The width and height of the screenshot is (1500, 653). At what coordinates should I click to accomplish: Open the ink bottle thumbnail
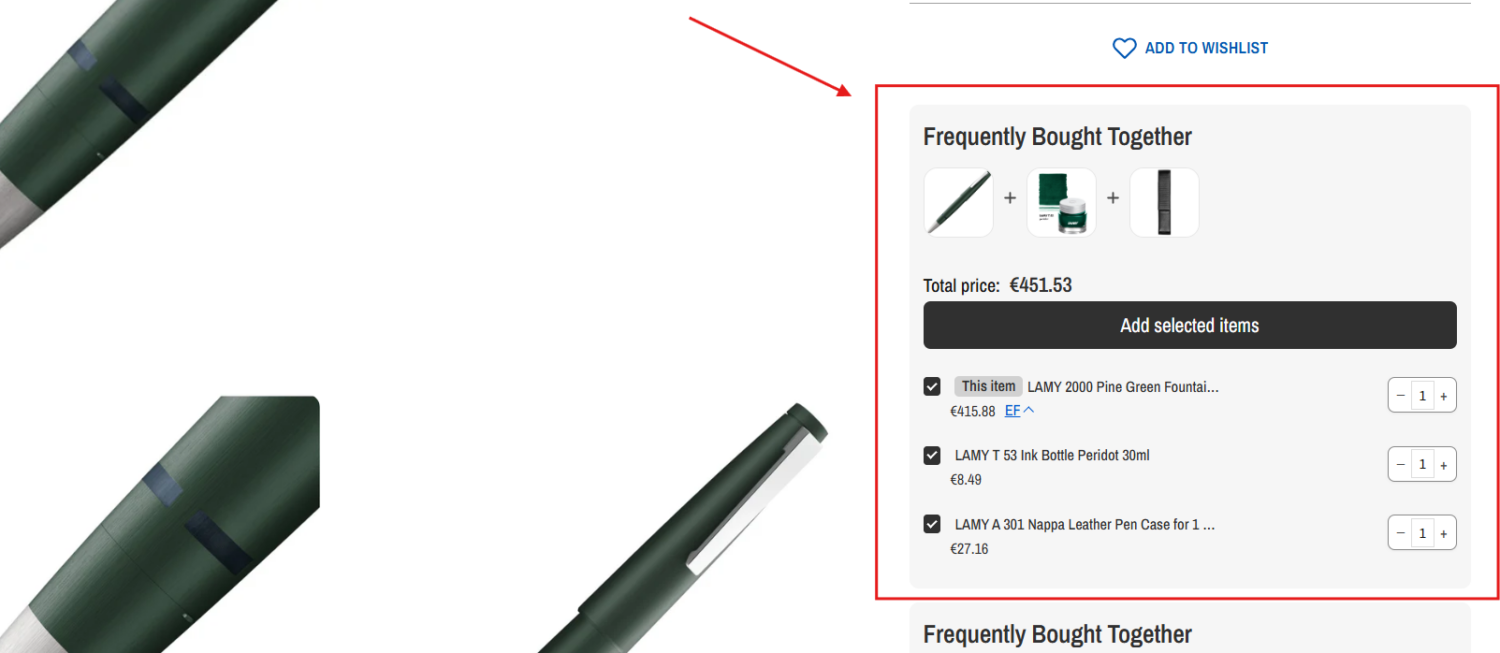coord(1061,202)
